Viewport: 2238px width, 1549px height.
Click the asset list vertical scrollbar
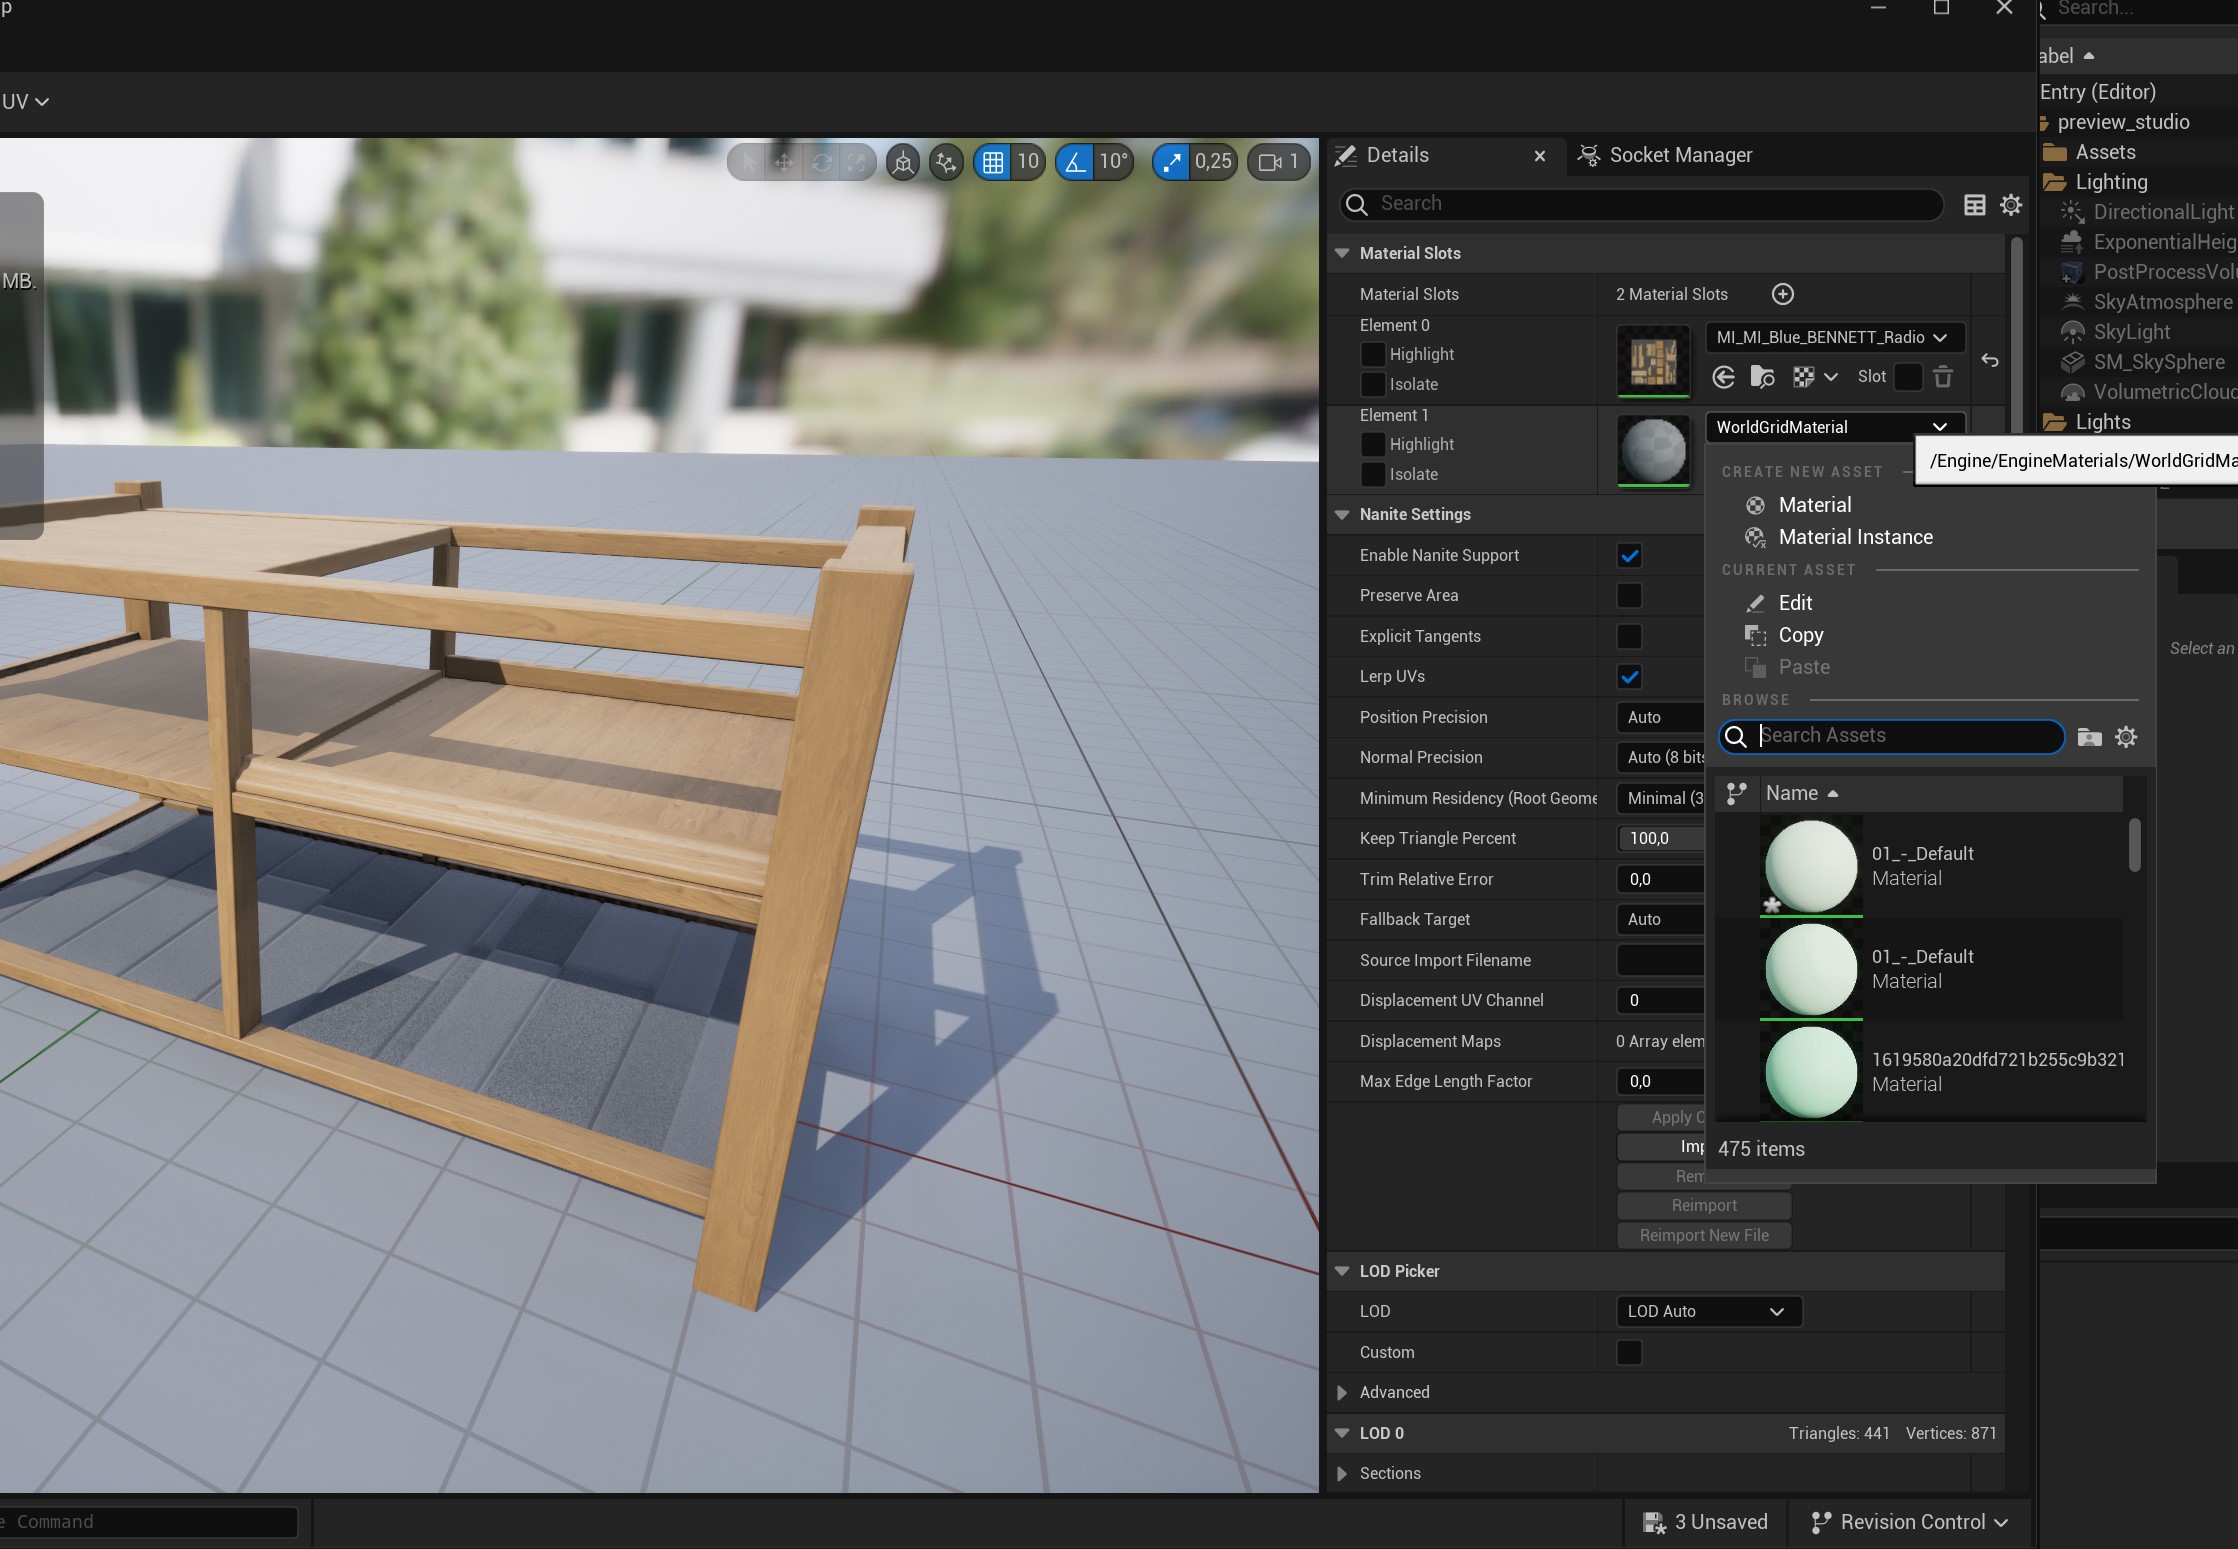click(x=2134, y=846)
